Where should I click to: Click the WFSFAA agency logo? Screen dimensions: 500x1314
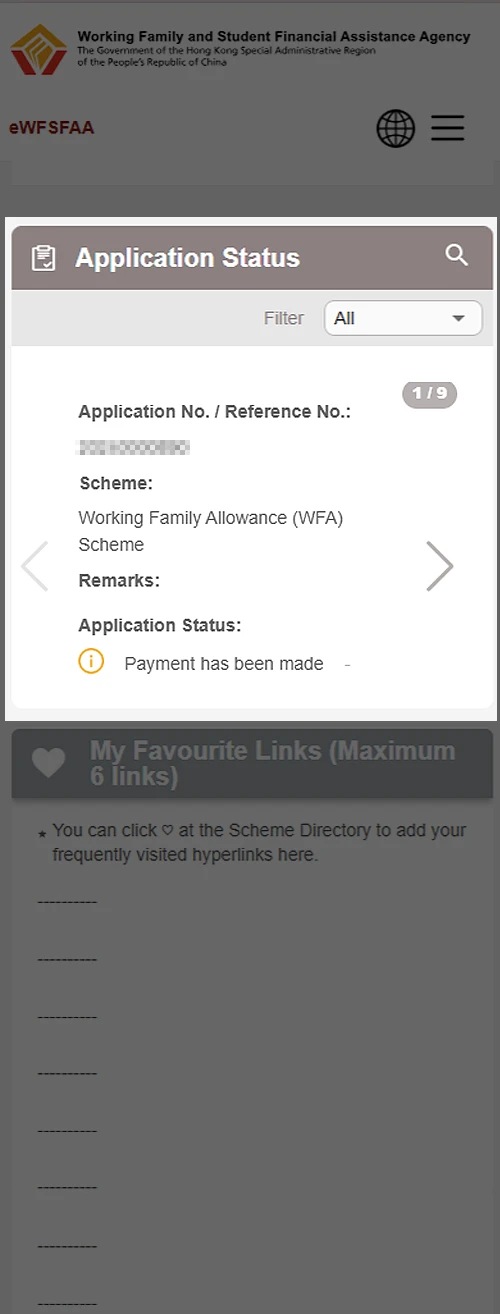click(x=39, y=50)
